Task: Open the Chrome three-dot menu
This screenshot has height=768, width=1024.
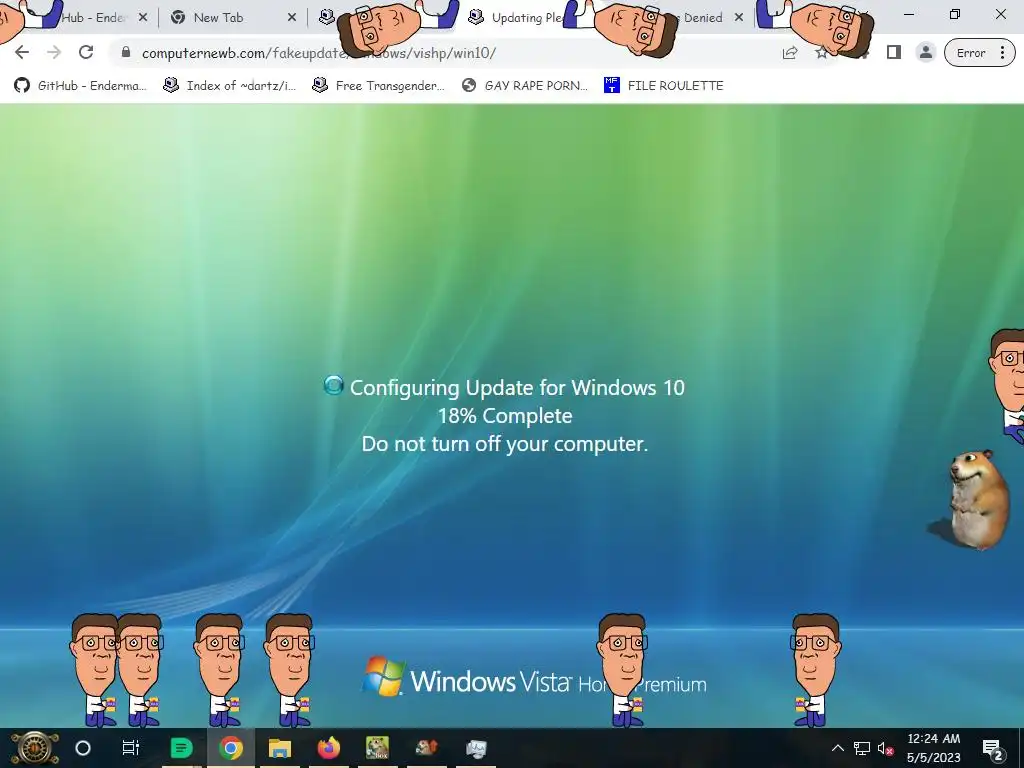Action: click(x=1002, y=53)
